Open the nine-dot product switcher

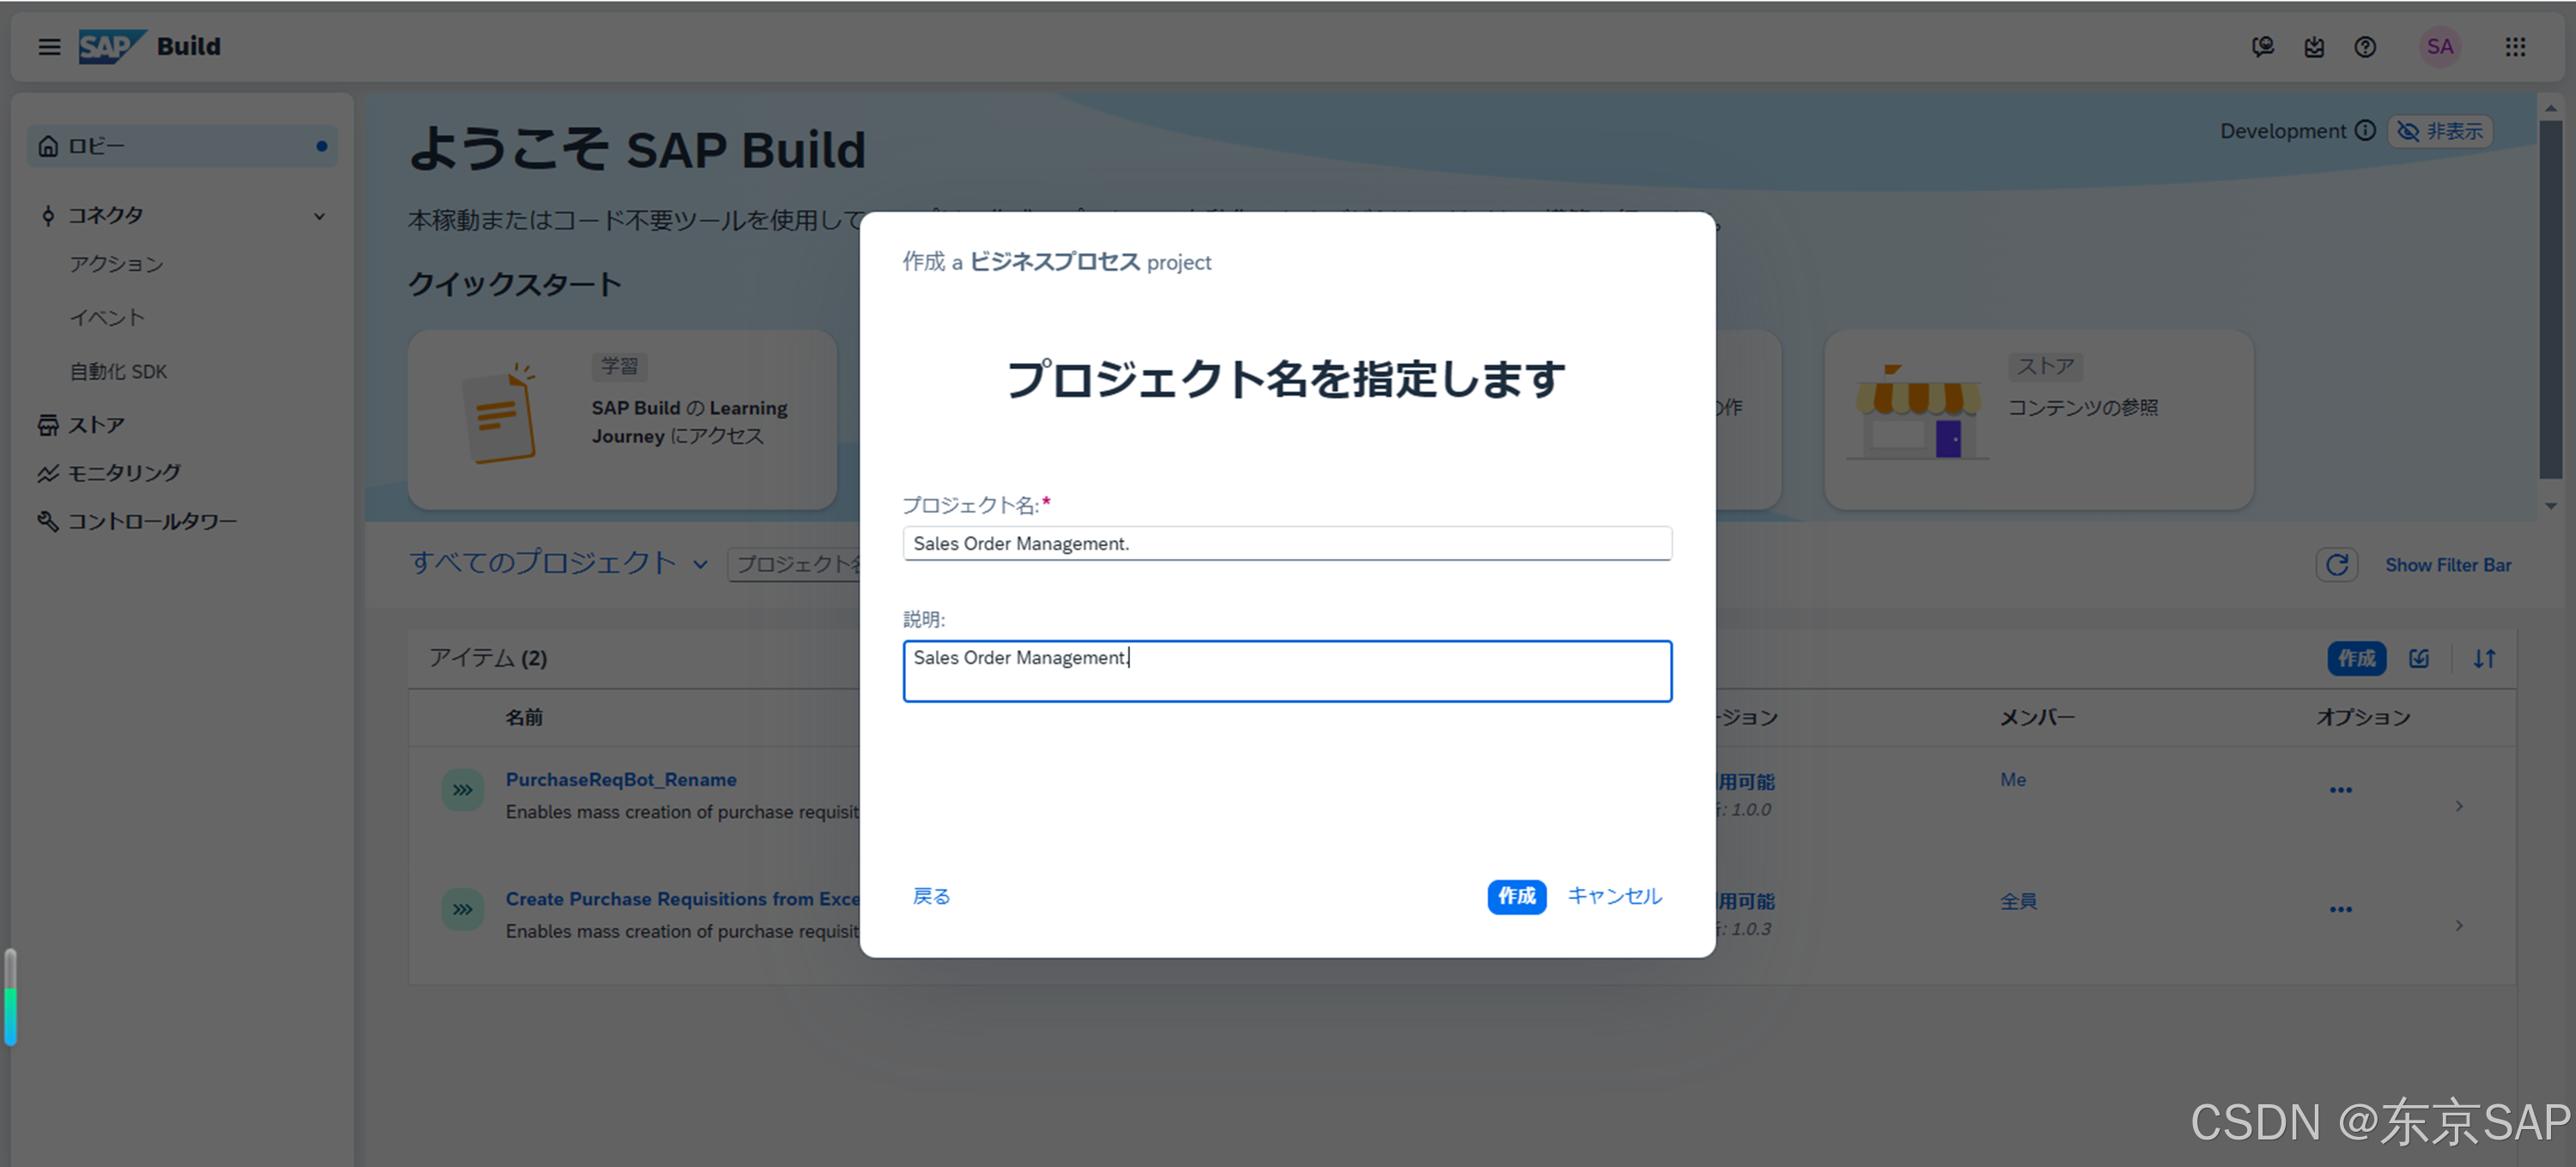[2515, 46]
